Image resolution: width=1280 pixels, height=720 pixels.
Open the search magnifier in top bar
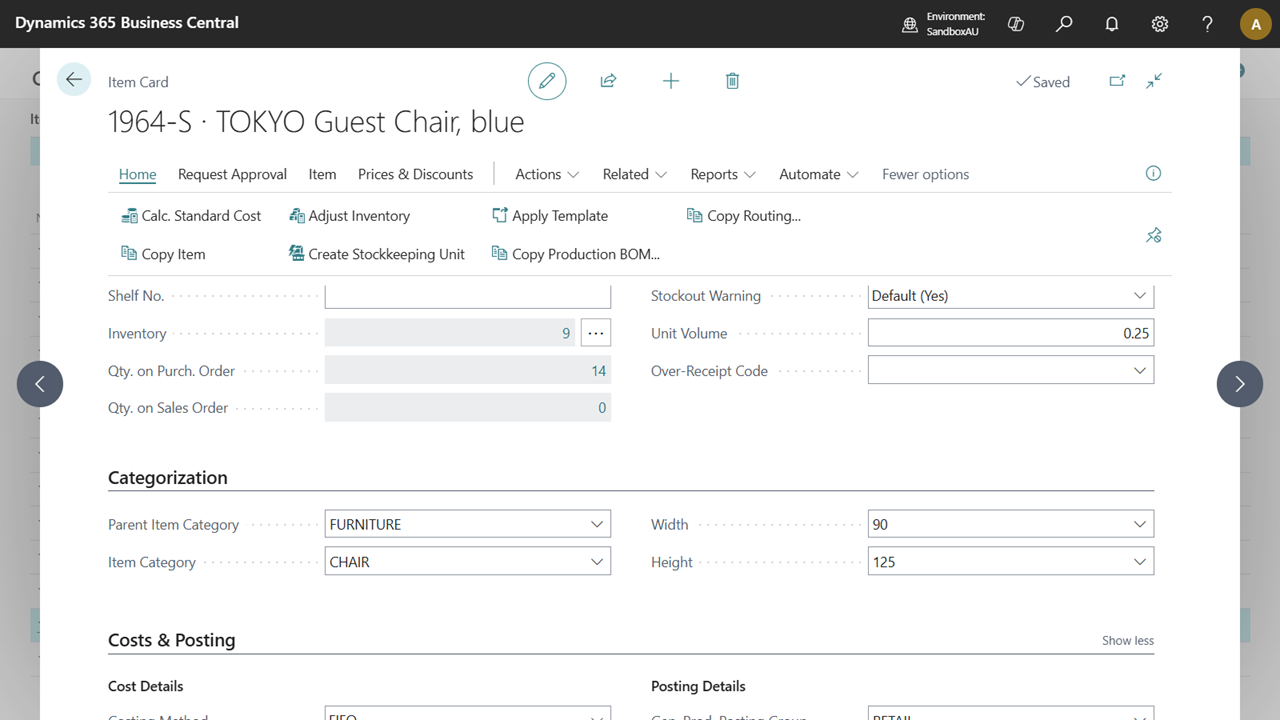pos(1064,23)
